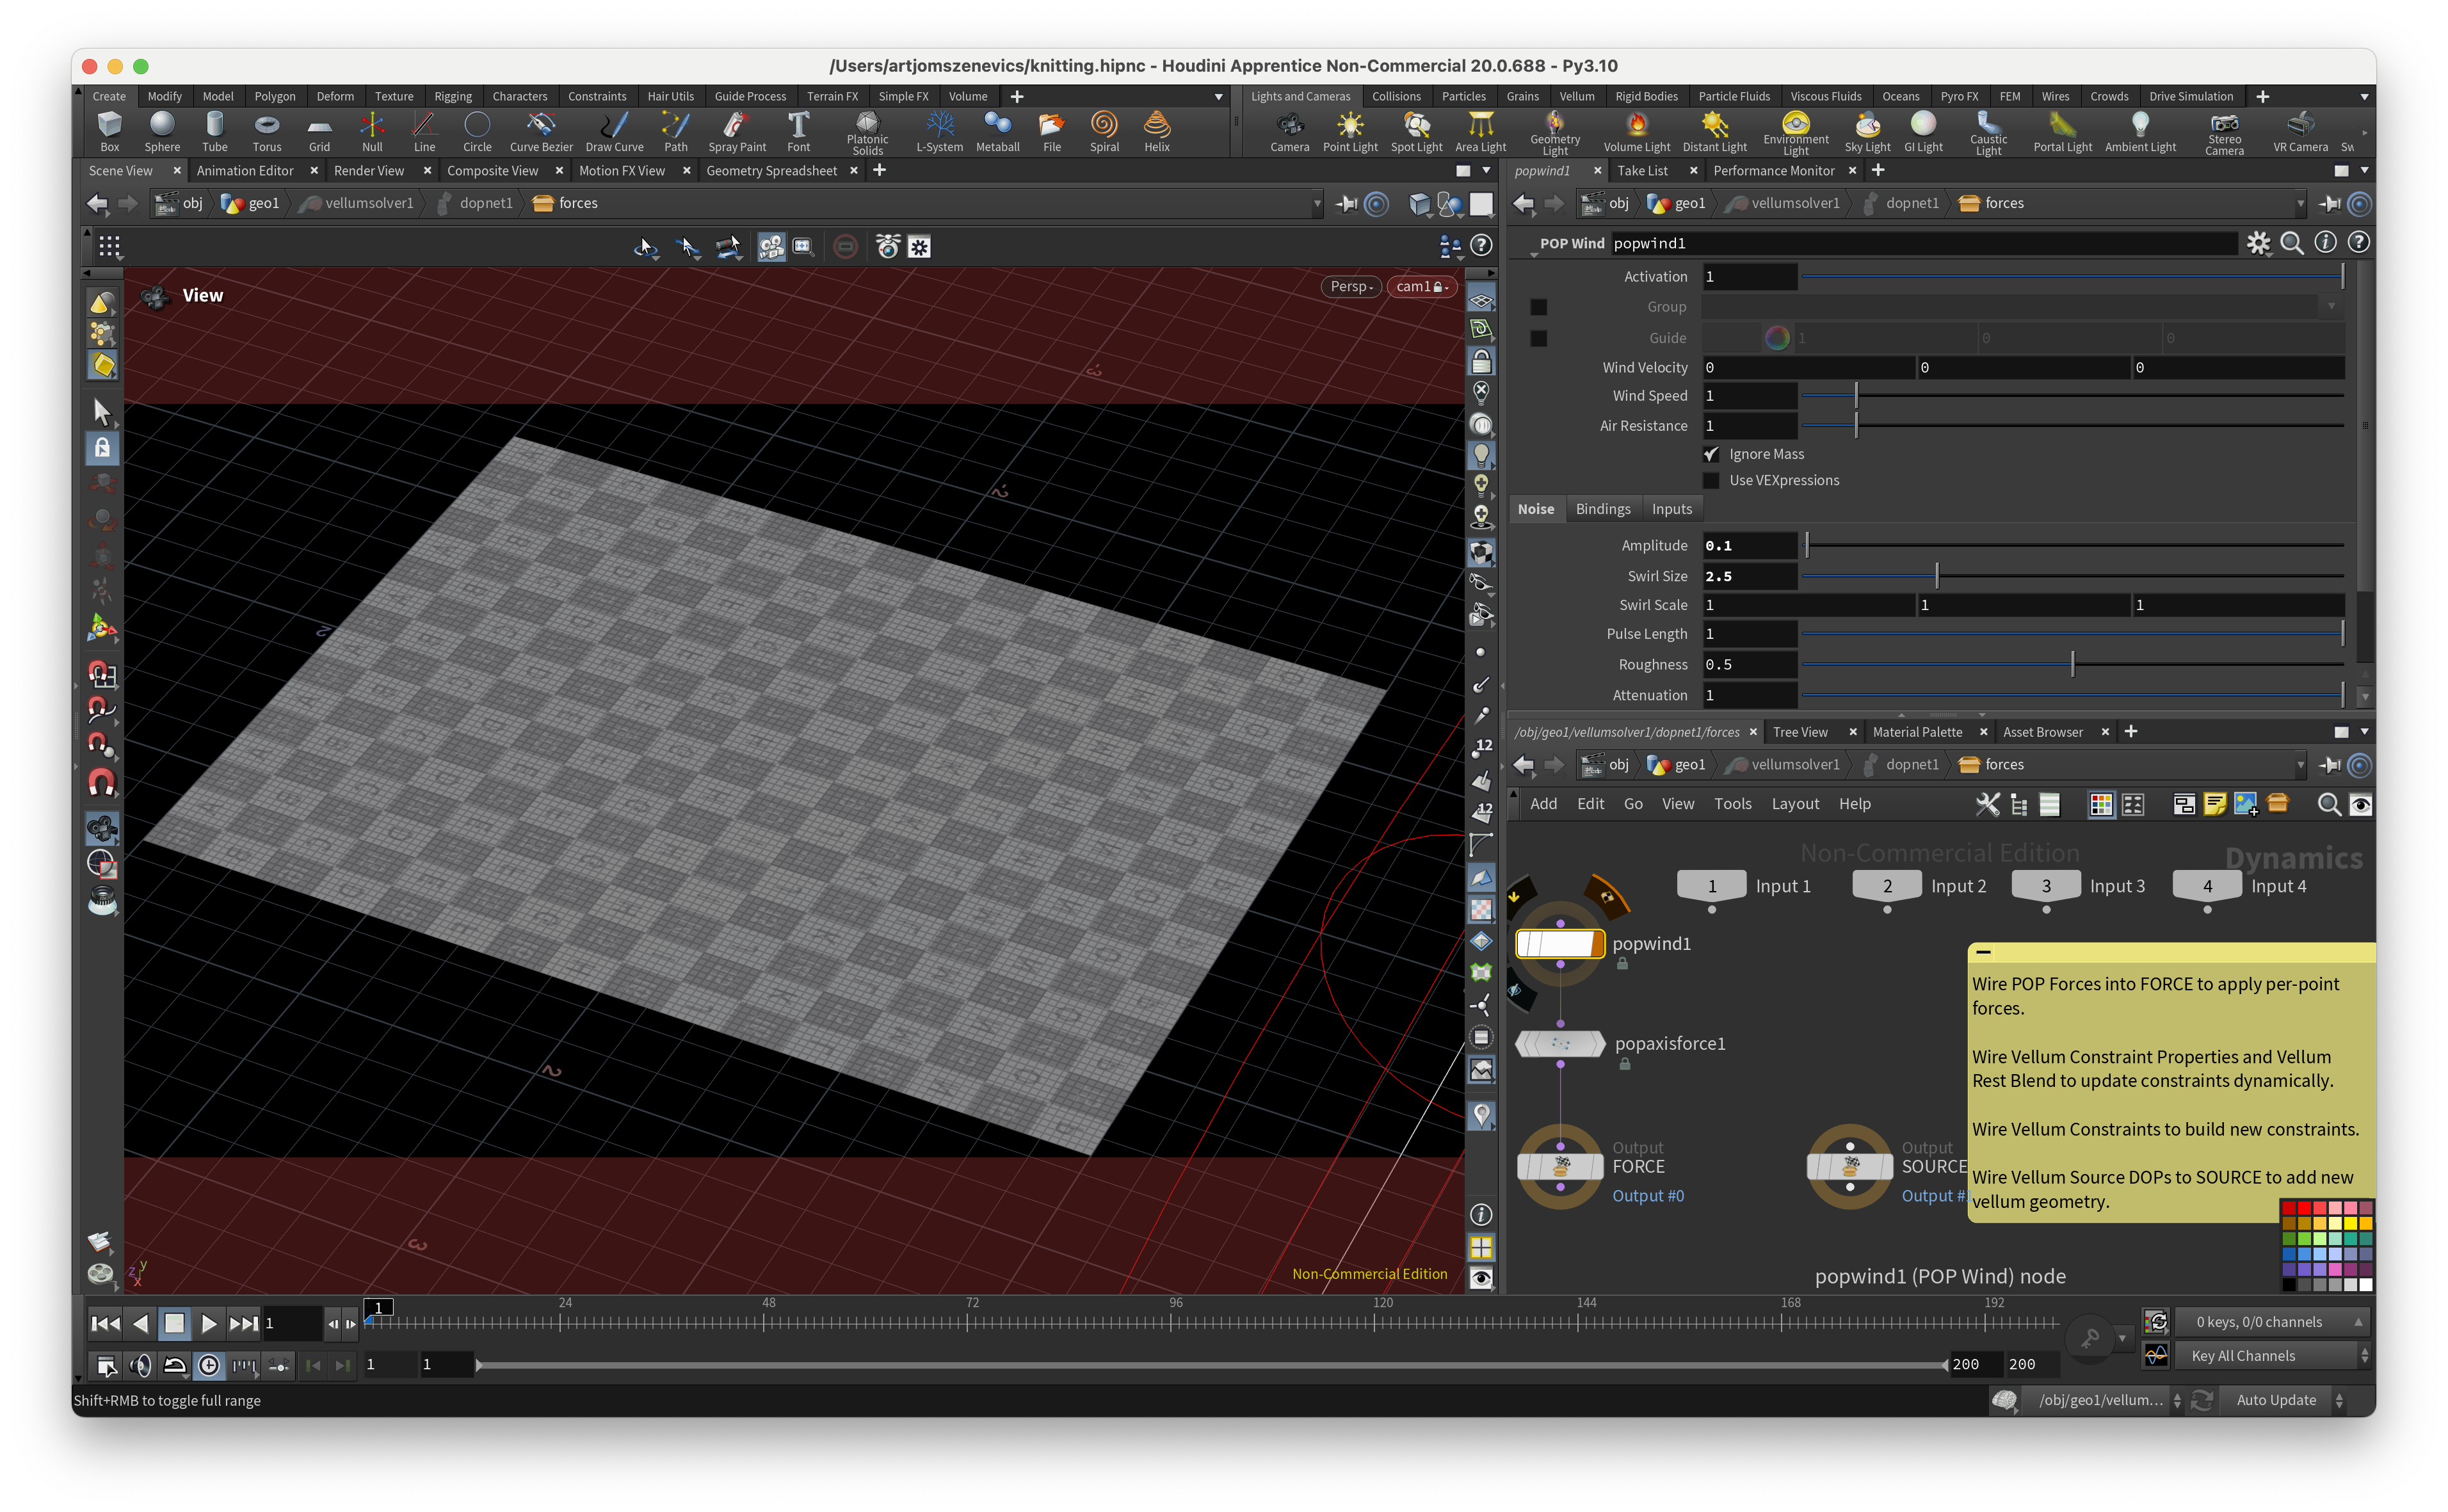
Task: Toggle the Group parameter checkbox
Action: pos(1539,307)
